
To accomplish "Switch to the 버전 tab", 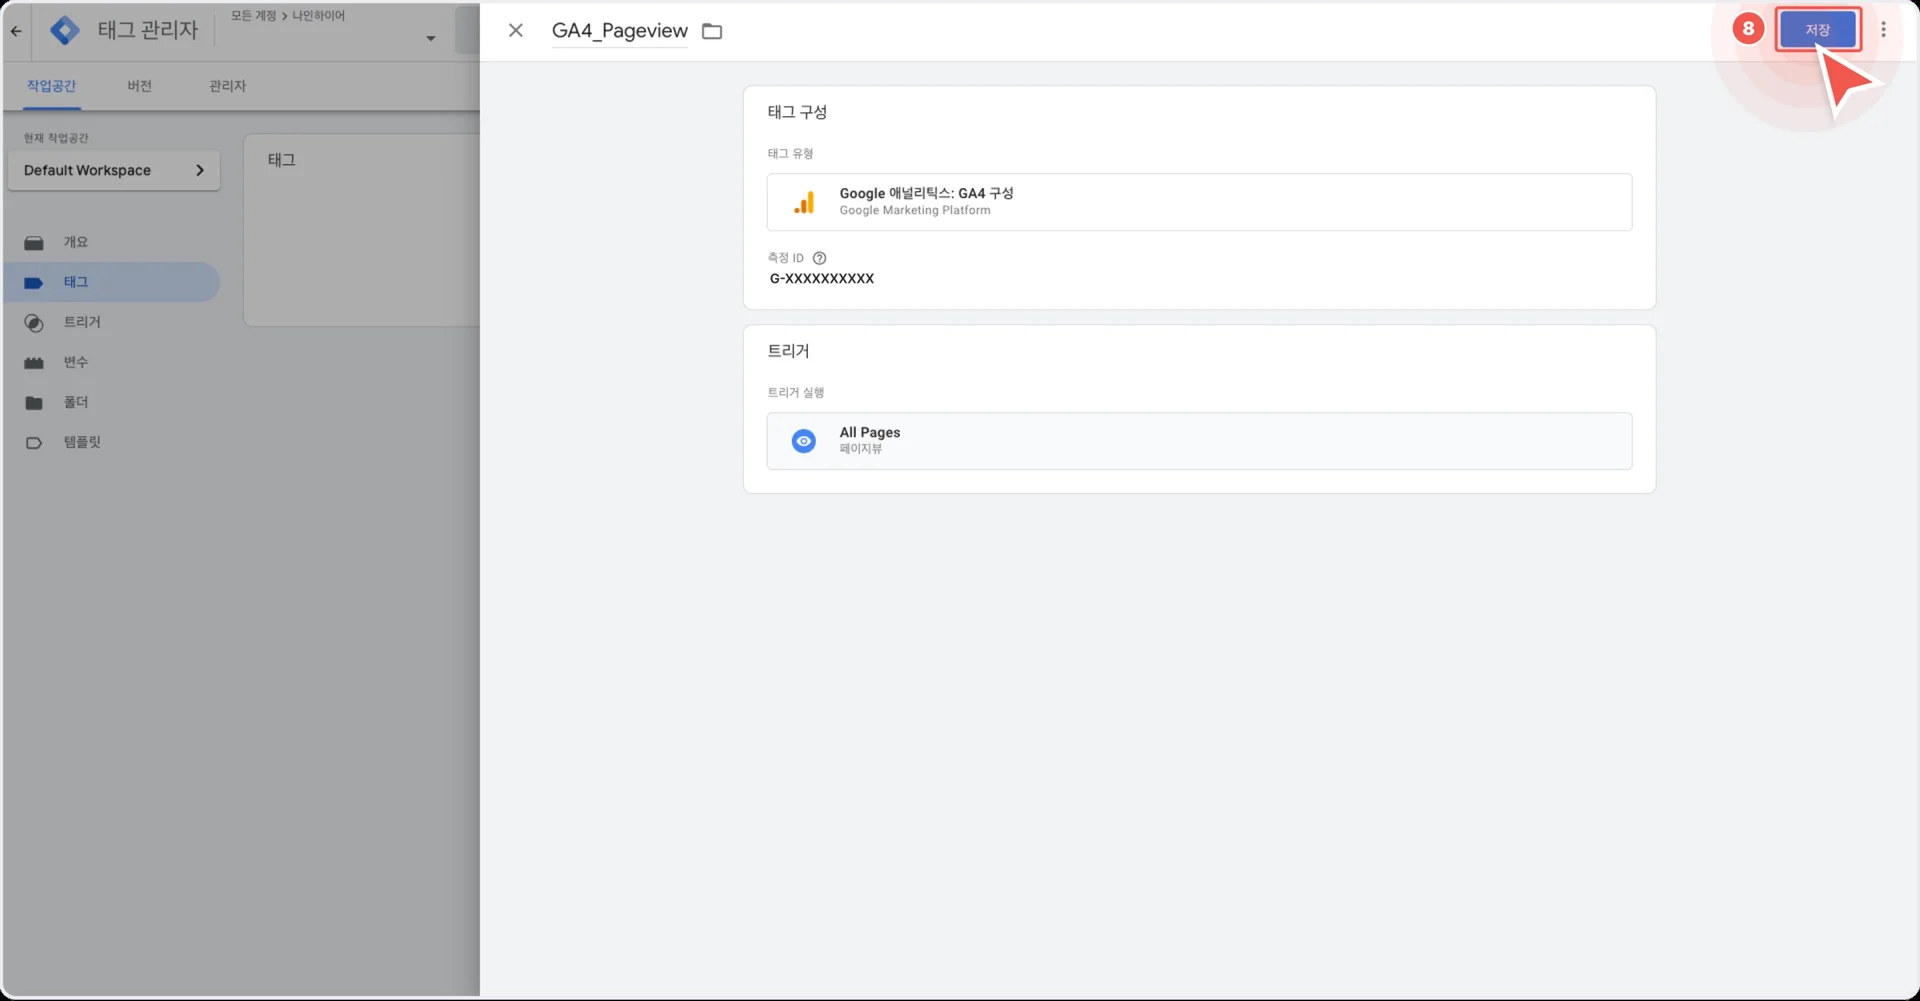I will 139,86.
